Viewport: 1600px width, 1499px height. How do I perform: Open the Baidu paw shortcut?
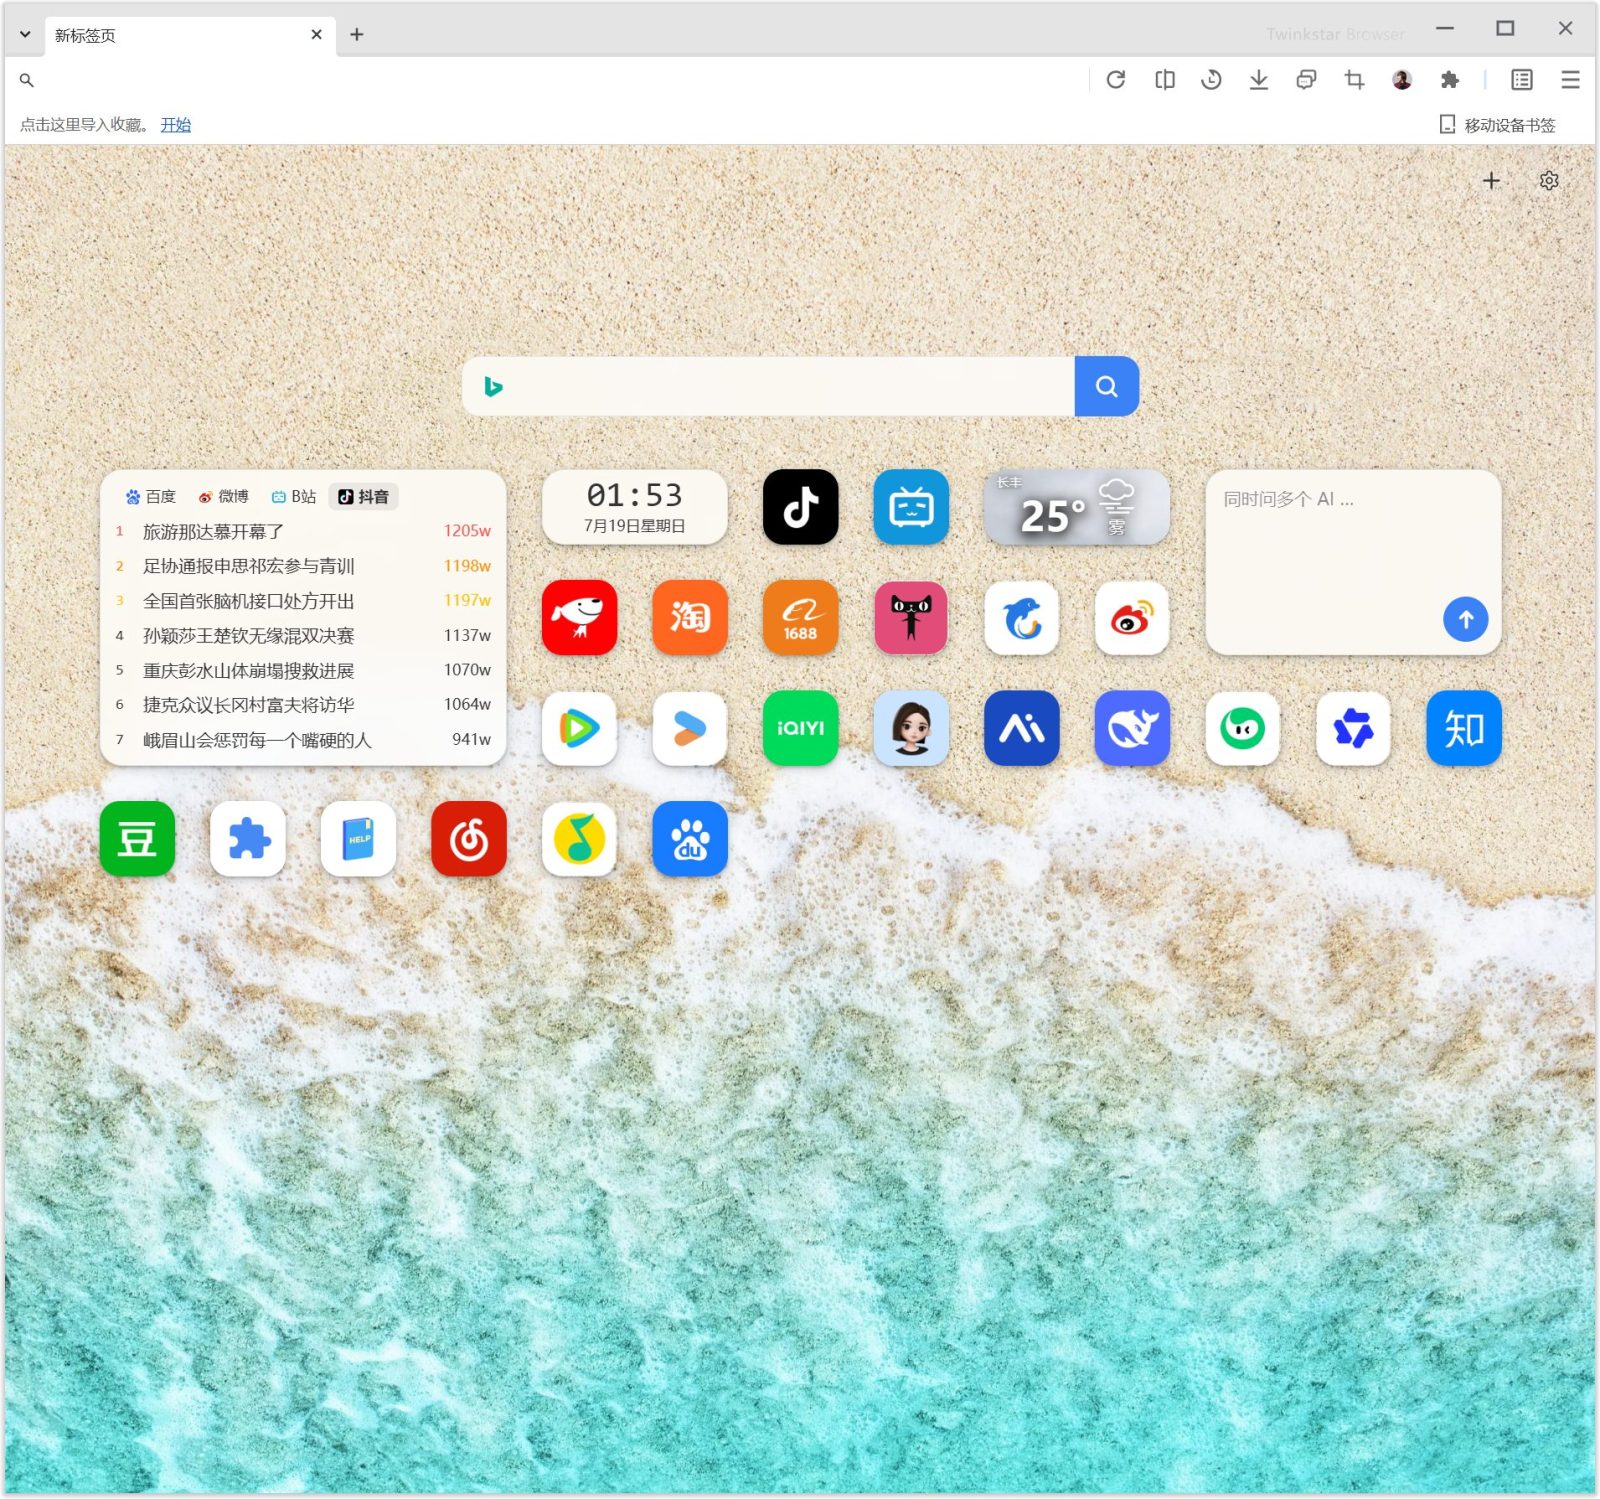[x=690, y=838]
